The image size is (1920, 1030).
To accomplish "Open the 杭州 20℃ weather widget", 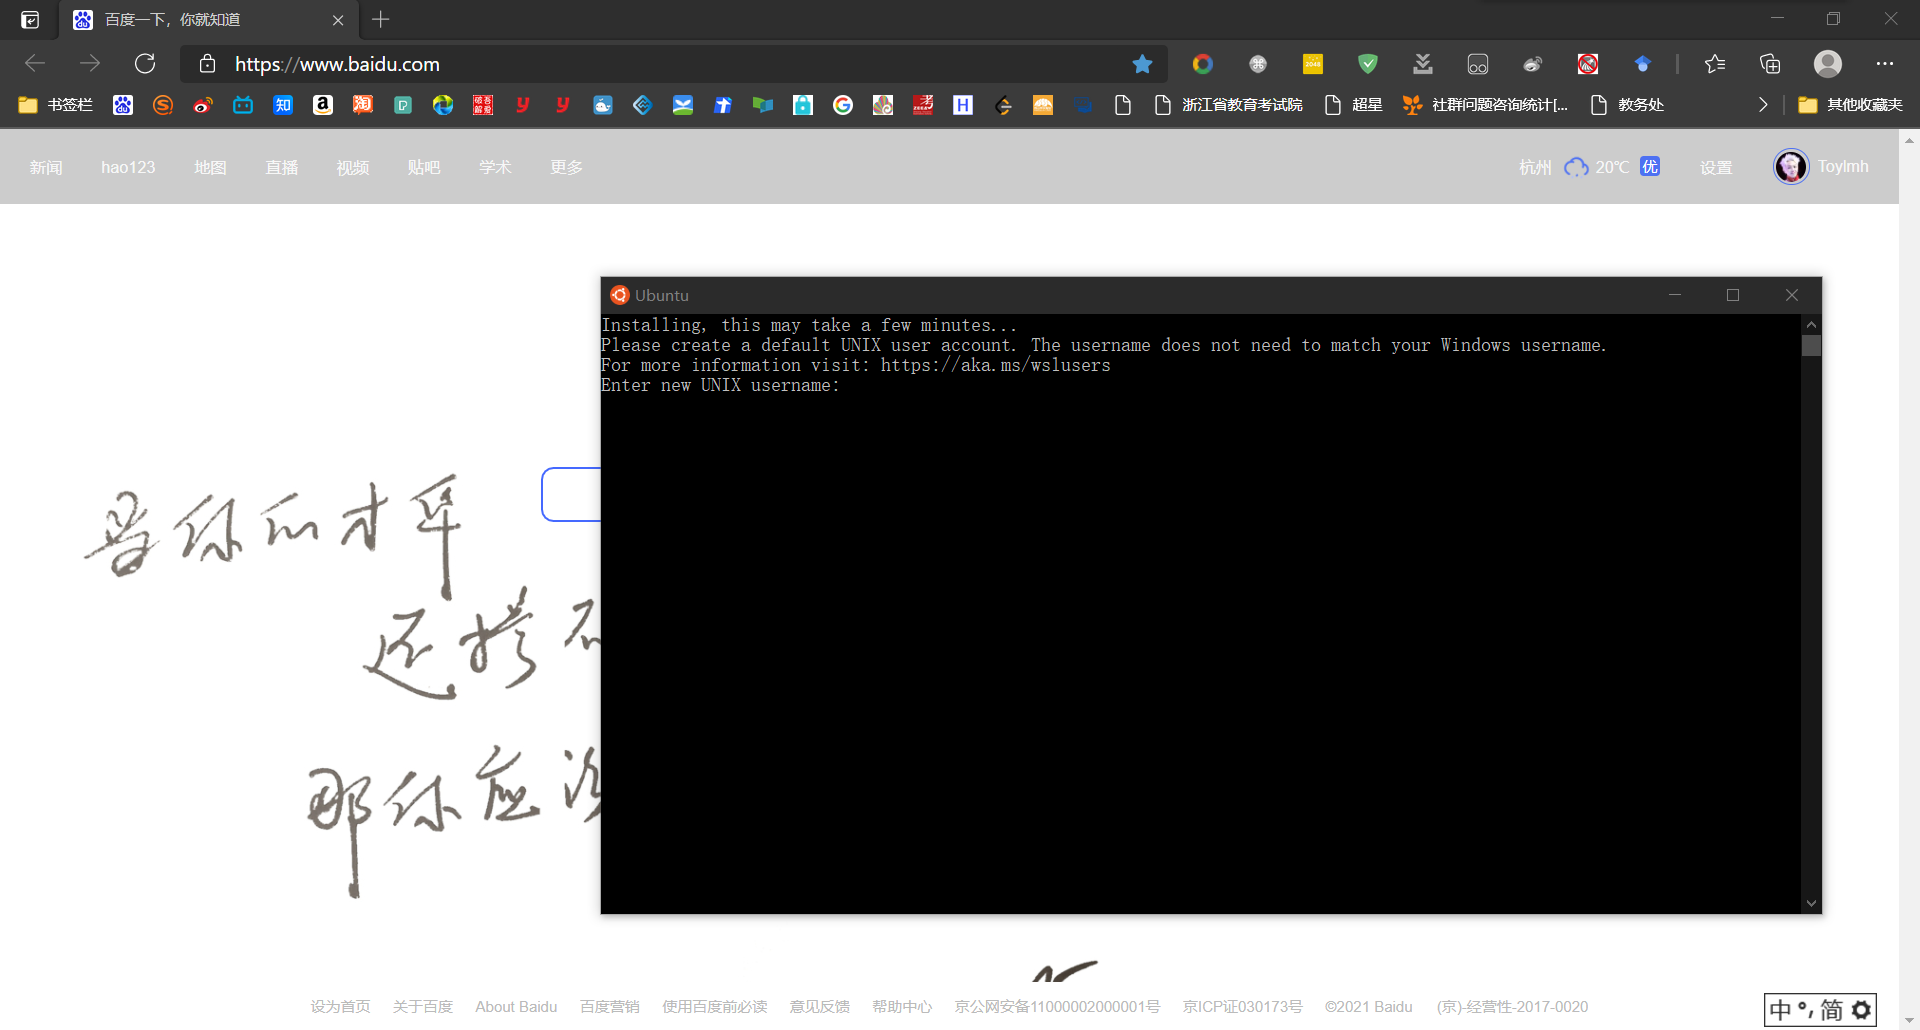I will click(1590, 167).
